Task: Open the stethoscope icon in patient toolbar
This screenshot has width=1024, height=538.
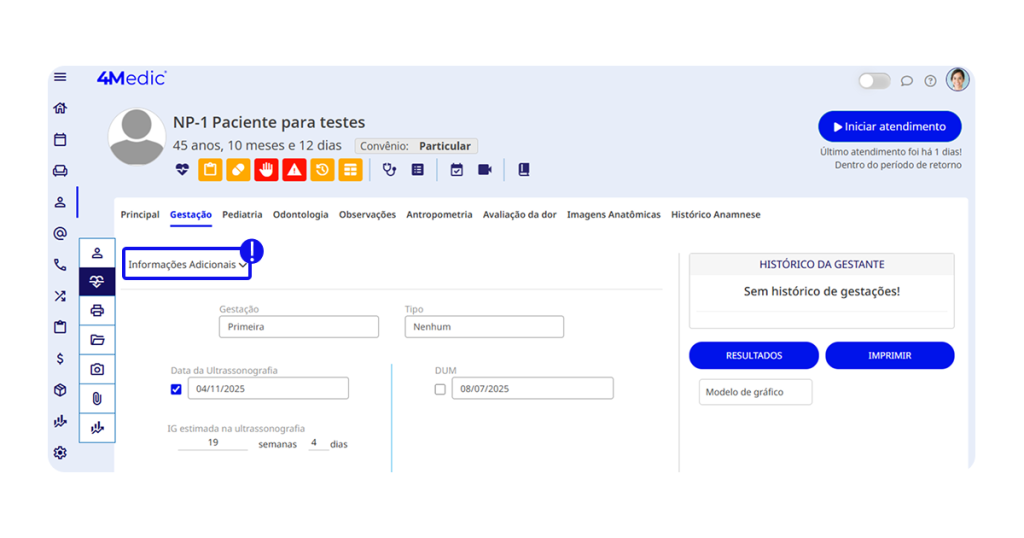Action: pos(389,170)
